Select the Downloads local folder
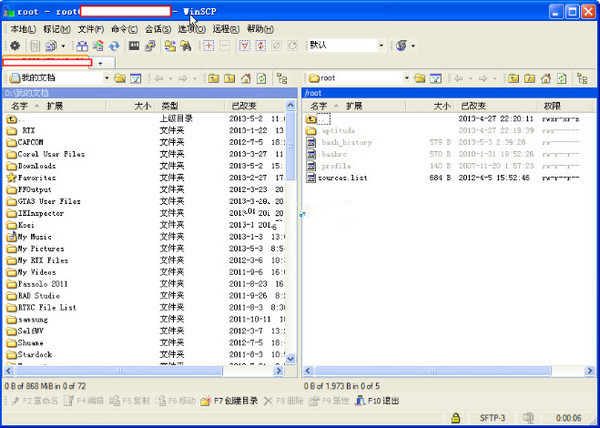The height and width of the screenshot is (428, 600). point(31,166)
